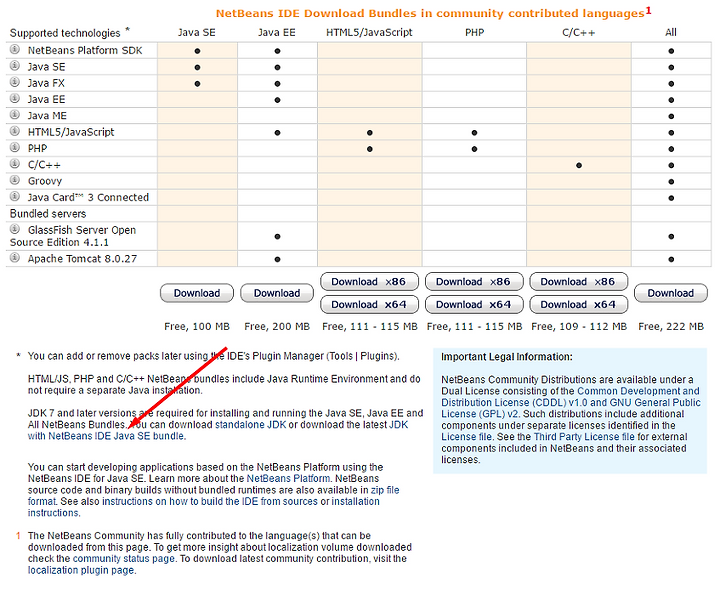The height and width of the screenshot is (589, 720).
Task: Click info icon beside Java EE row
Action: tap(15, 98)
